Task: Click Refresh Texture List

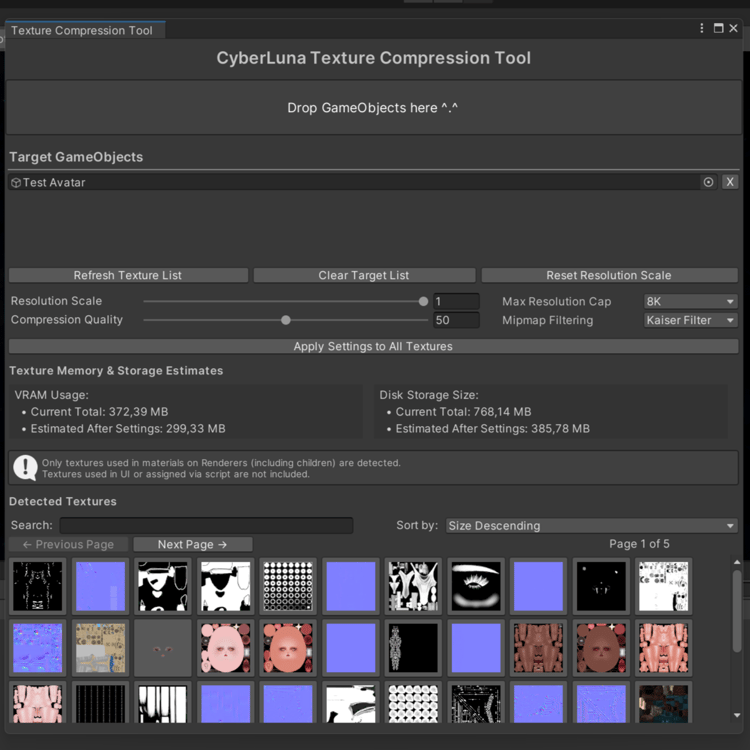Action: coord(128,276)
